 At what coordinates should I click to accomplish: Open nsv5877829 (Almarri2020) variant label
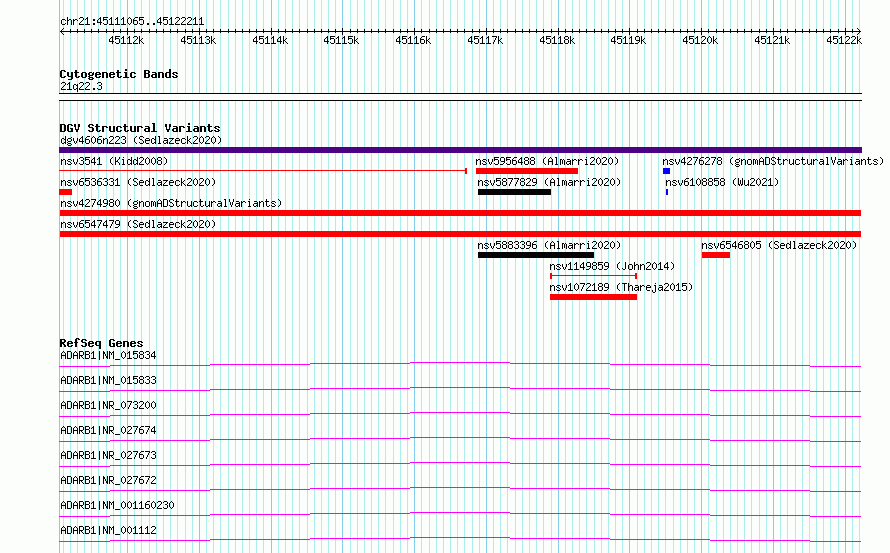[x=549, y=182]
